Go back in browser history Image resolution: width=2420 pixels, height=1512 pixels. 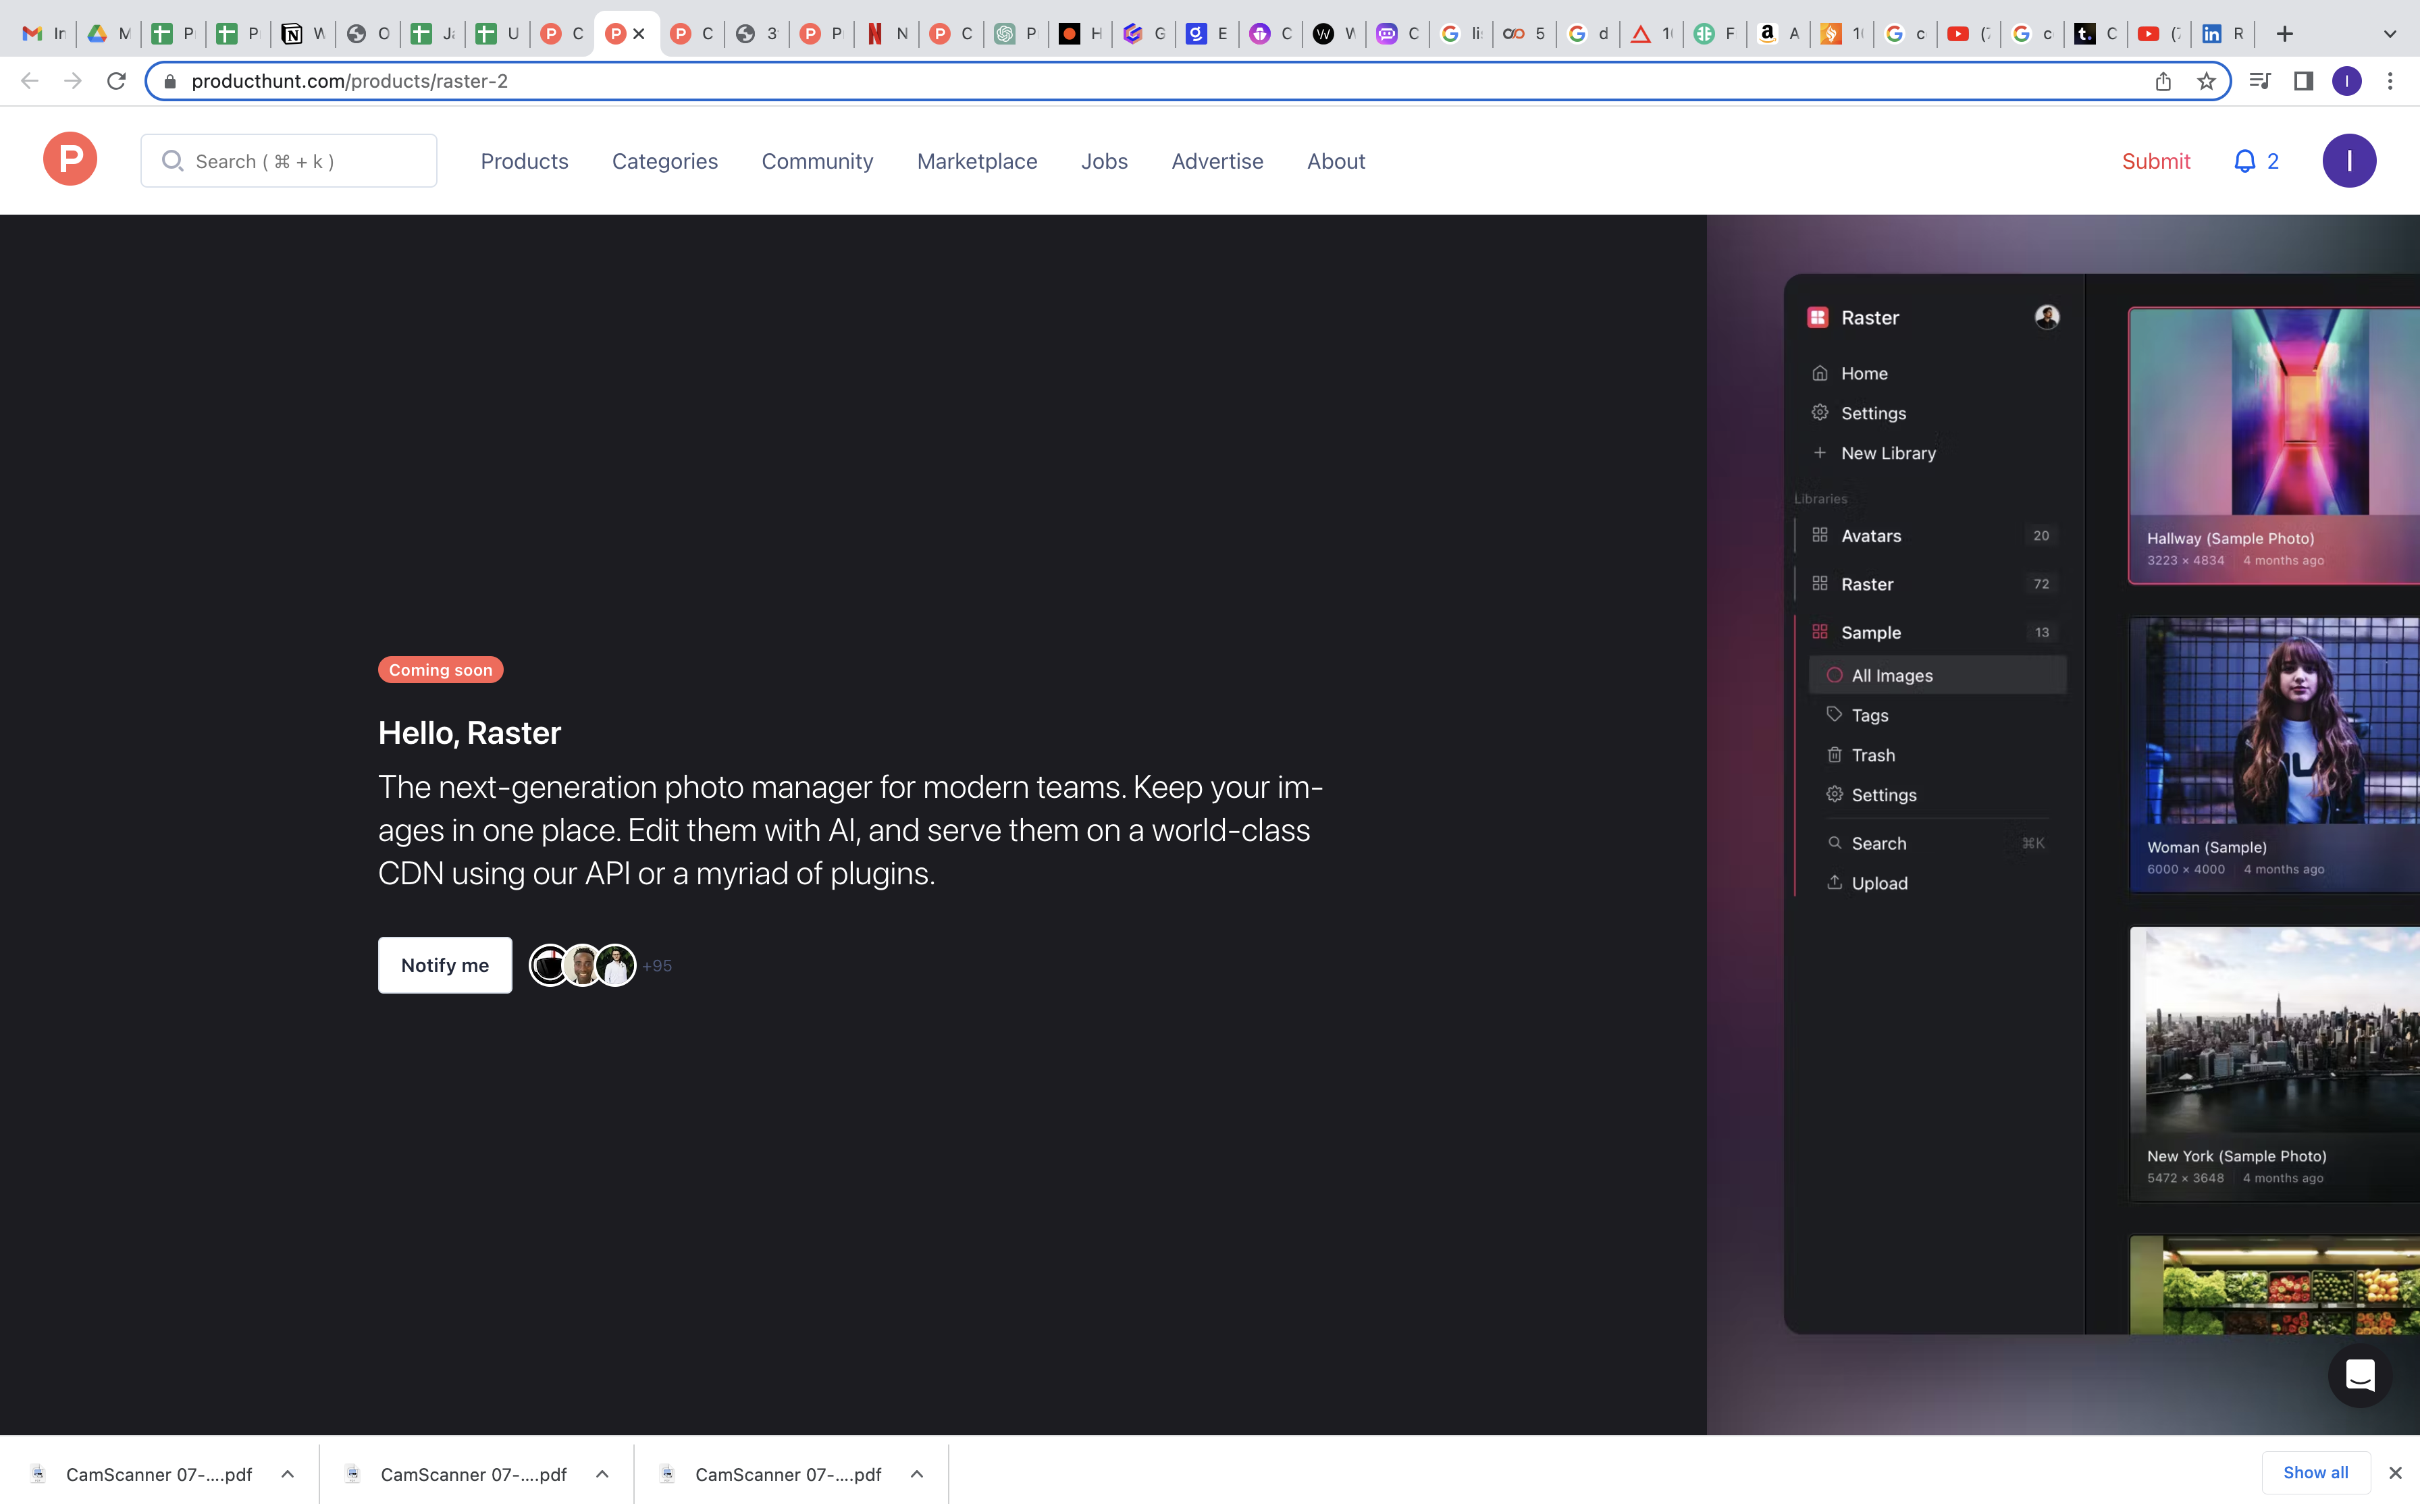coord(29,81)
